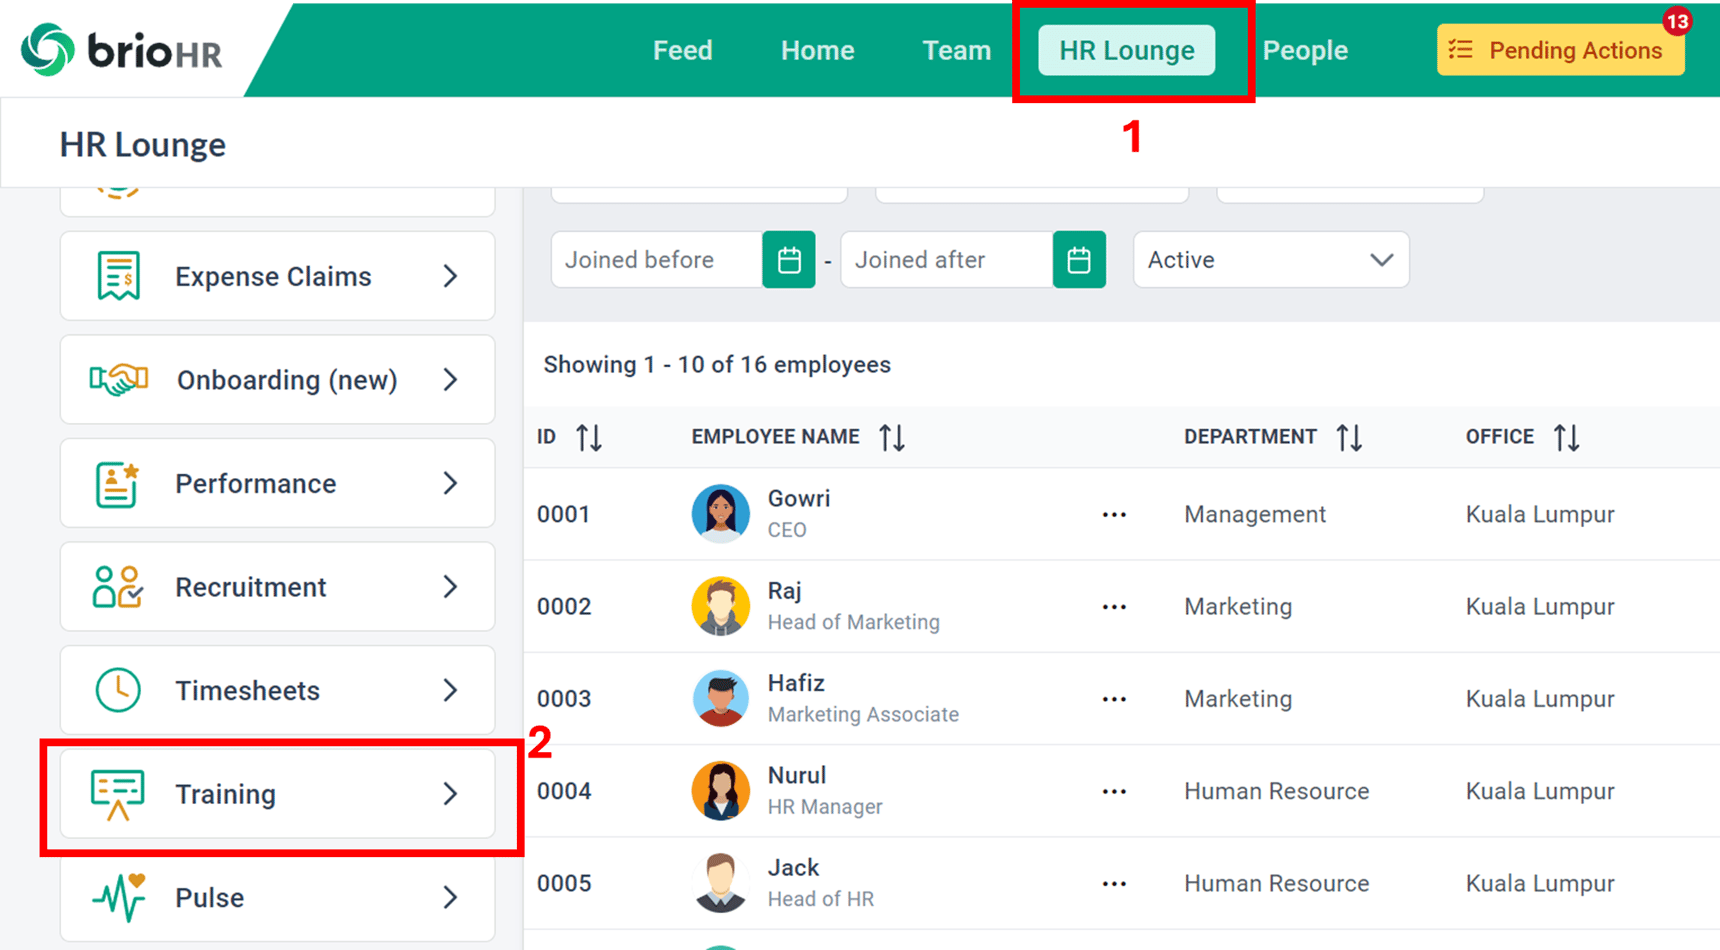This screenshot has width=1720, height=950.
Task: Open the People section
Action: [x=1305, y=50]
